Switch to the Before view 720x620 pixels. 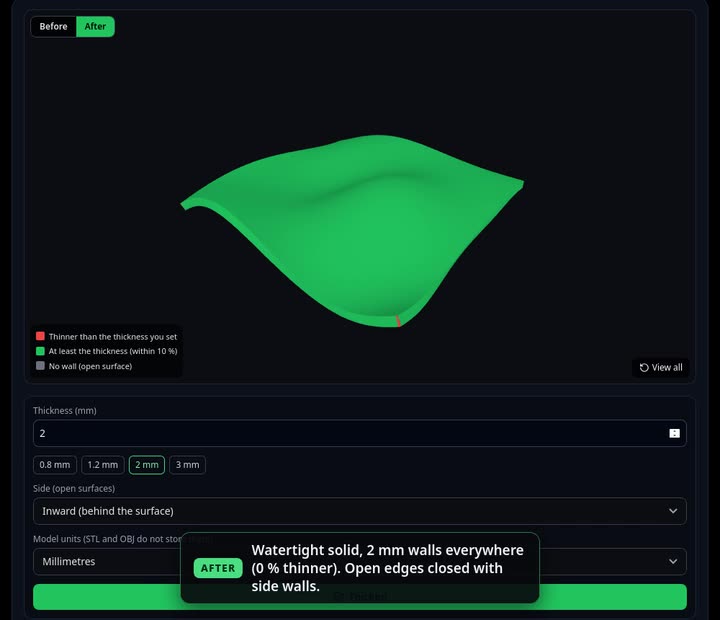(x=53, y=27)
